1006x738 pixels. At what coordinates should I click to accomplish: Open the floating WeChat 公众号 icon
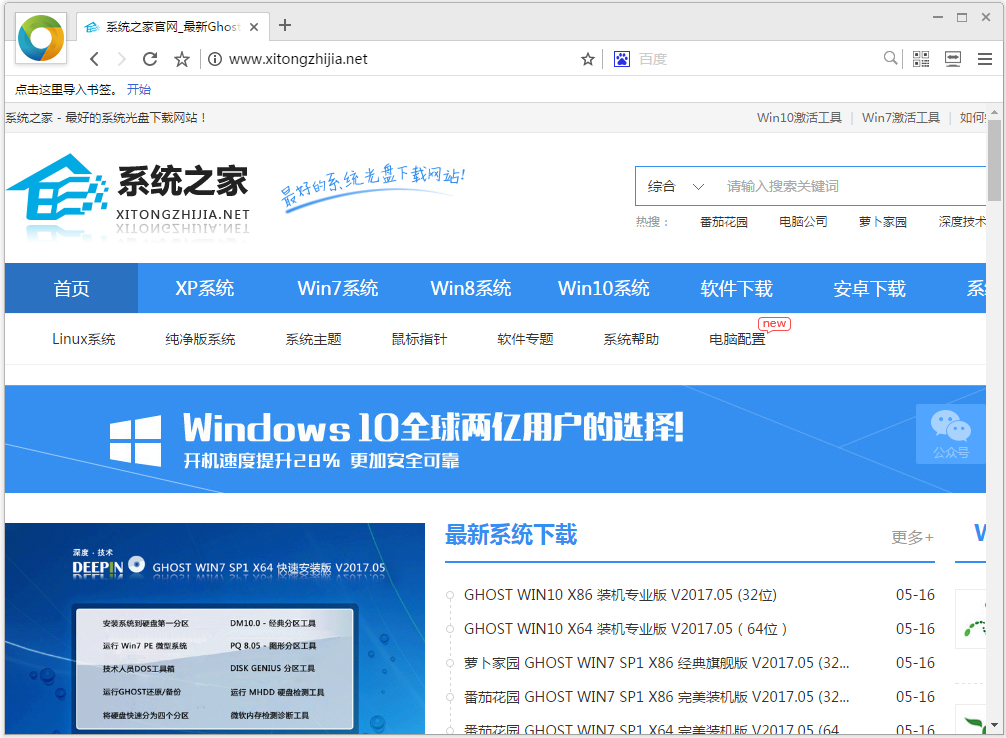(949, 434)
